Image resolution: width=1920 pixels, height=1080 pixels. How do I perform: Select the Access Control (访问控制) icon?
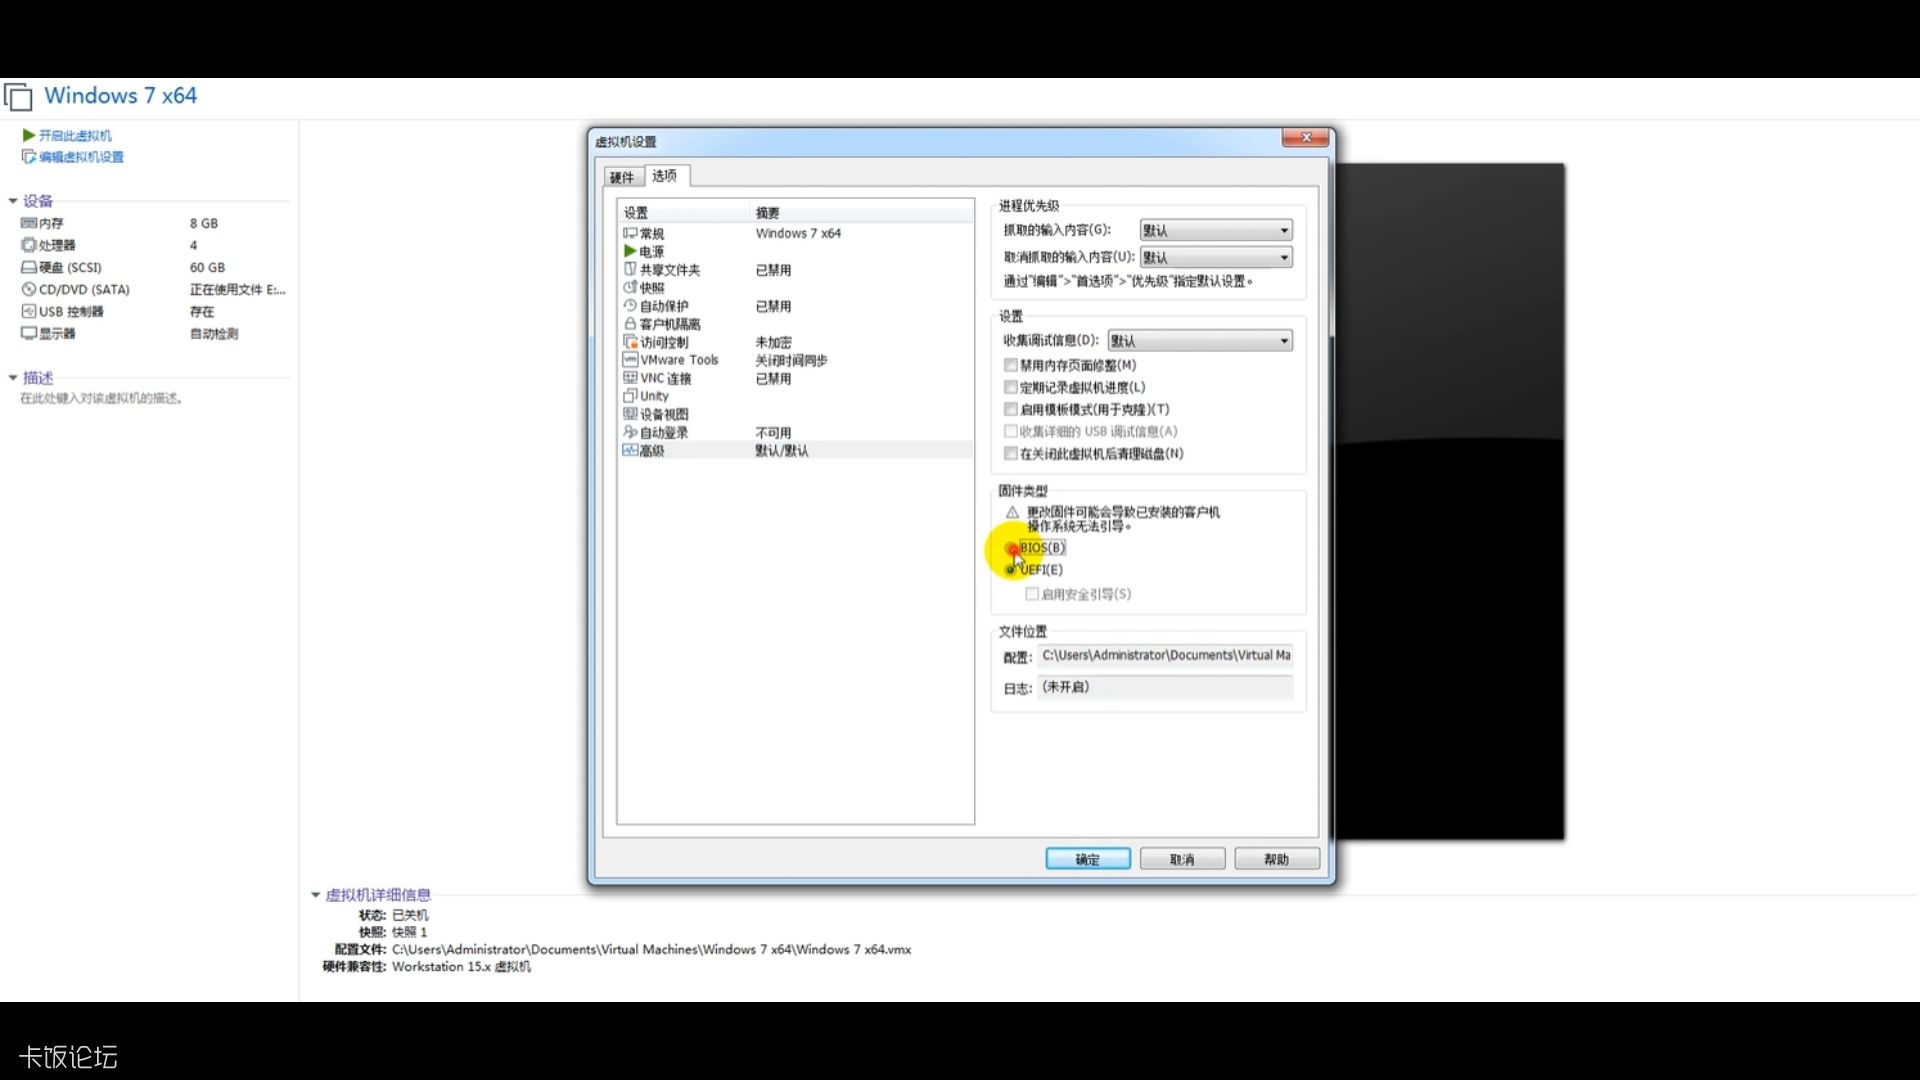pos(630,341)
